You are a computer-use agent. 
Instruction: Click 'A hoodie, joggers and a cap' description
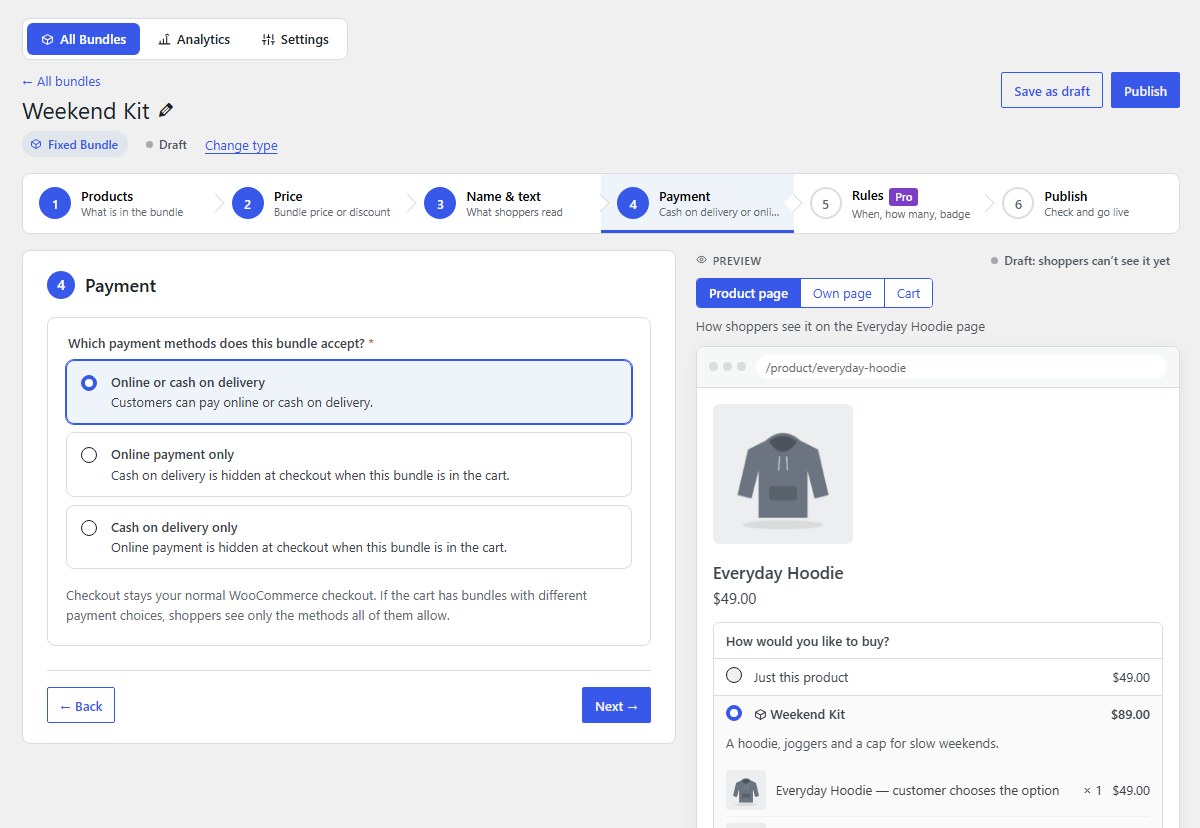(x=862, y=743)
